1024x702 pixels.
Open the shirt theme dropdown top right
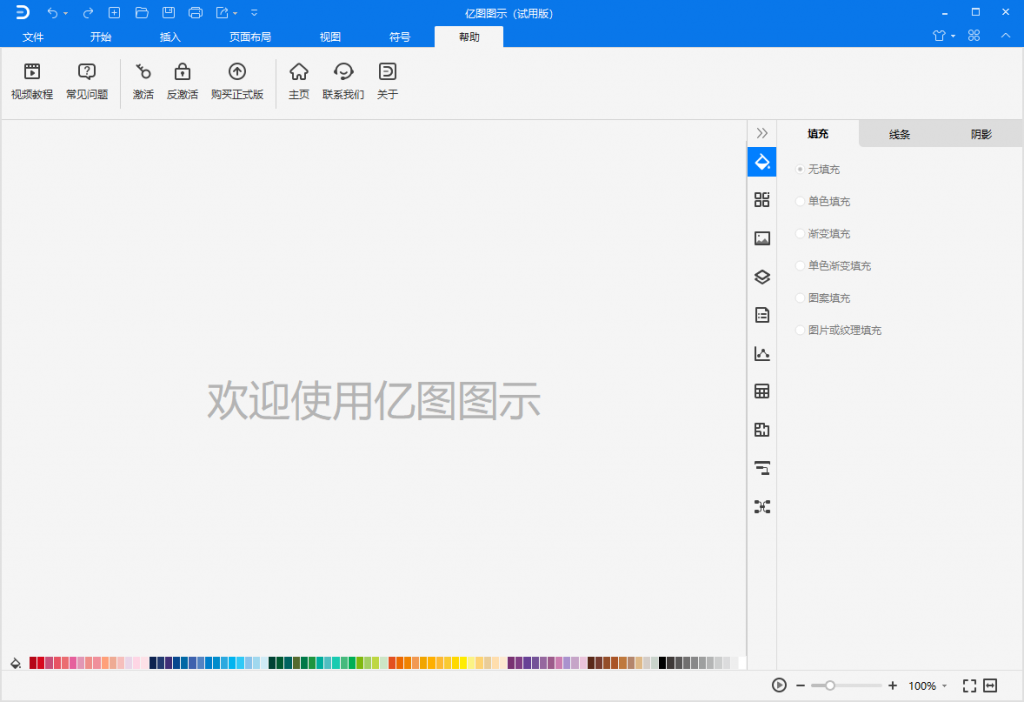coord(953,37)
